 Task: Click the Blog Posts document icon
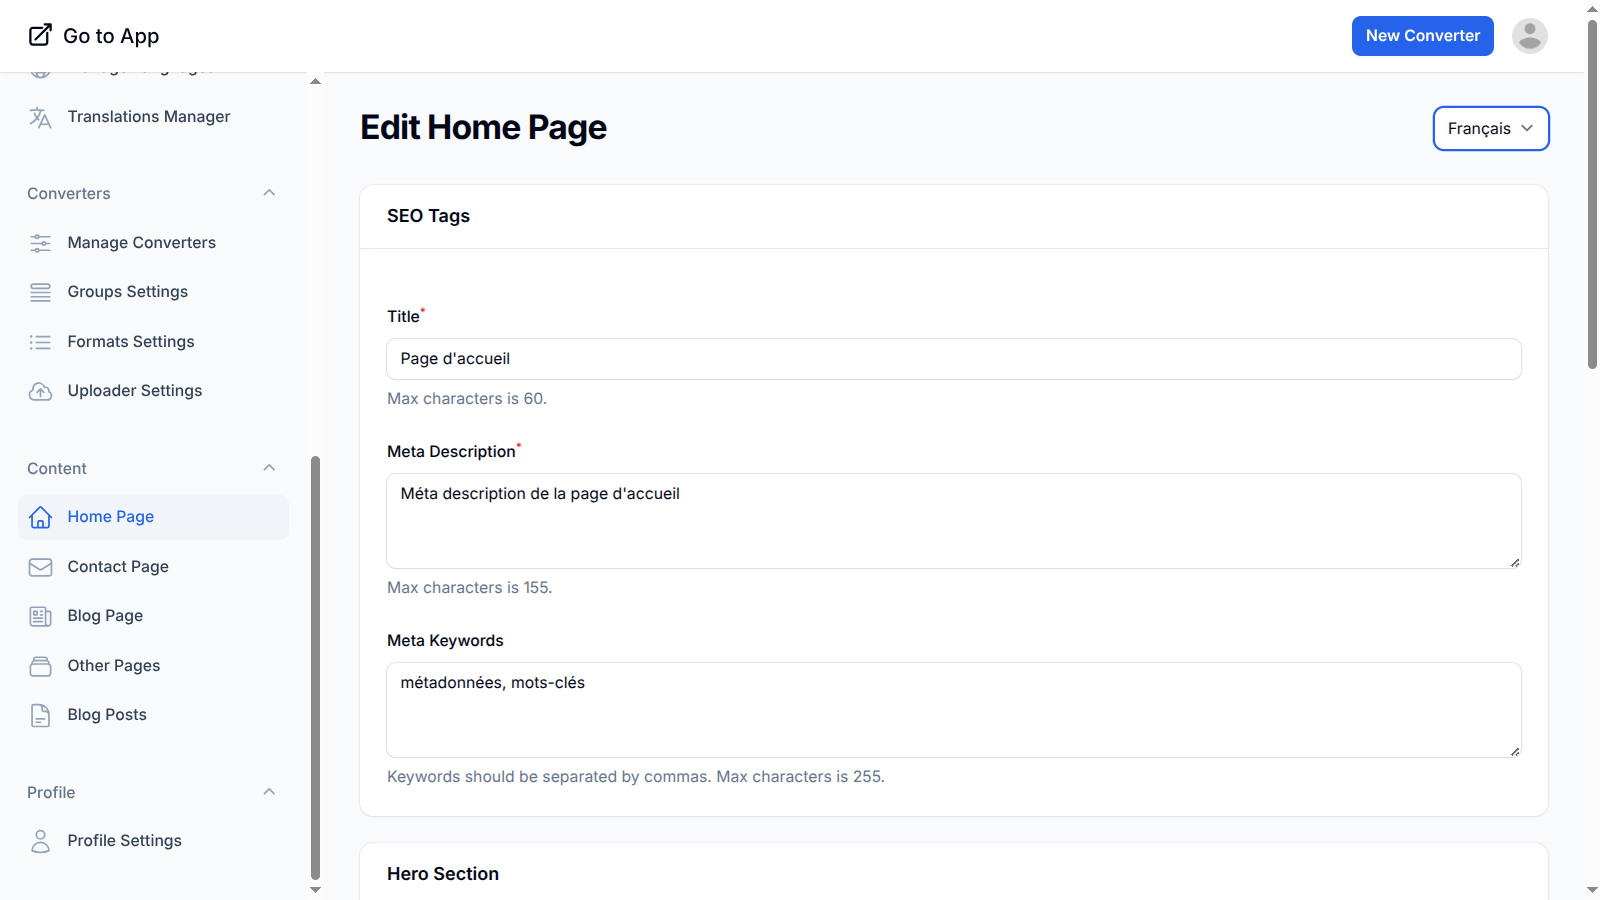[40, 715]
